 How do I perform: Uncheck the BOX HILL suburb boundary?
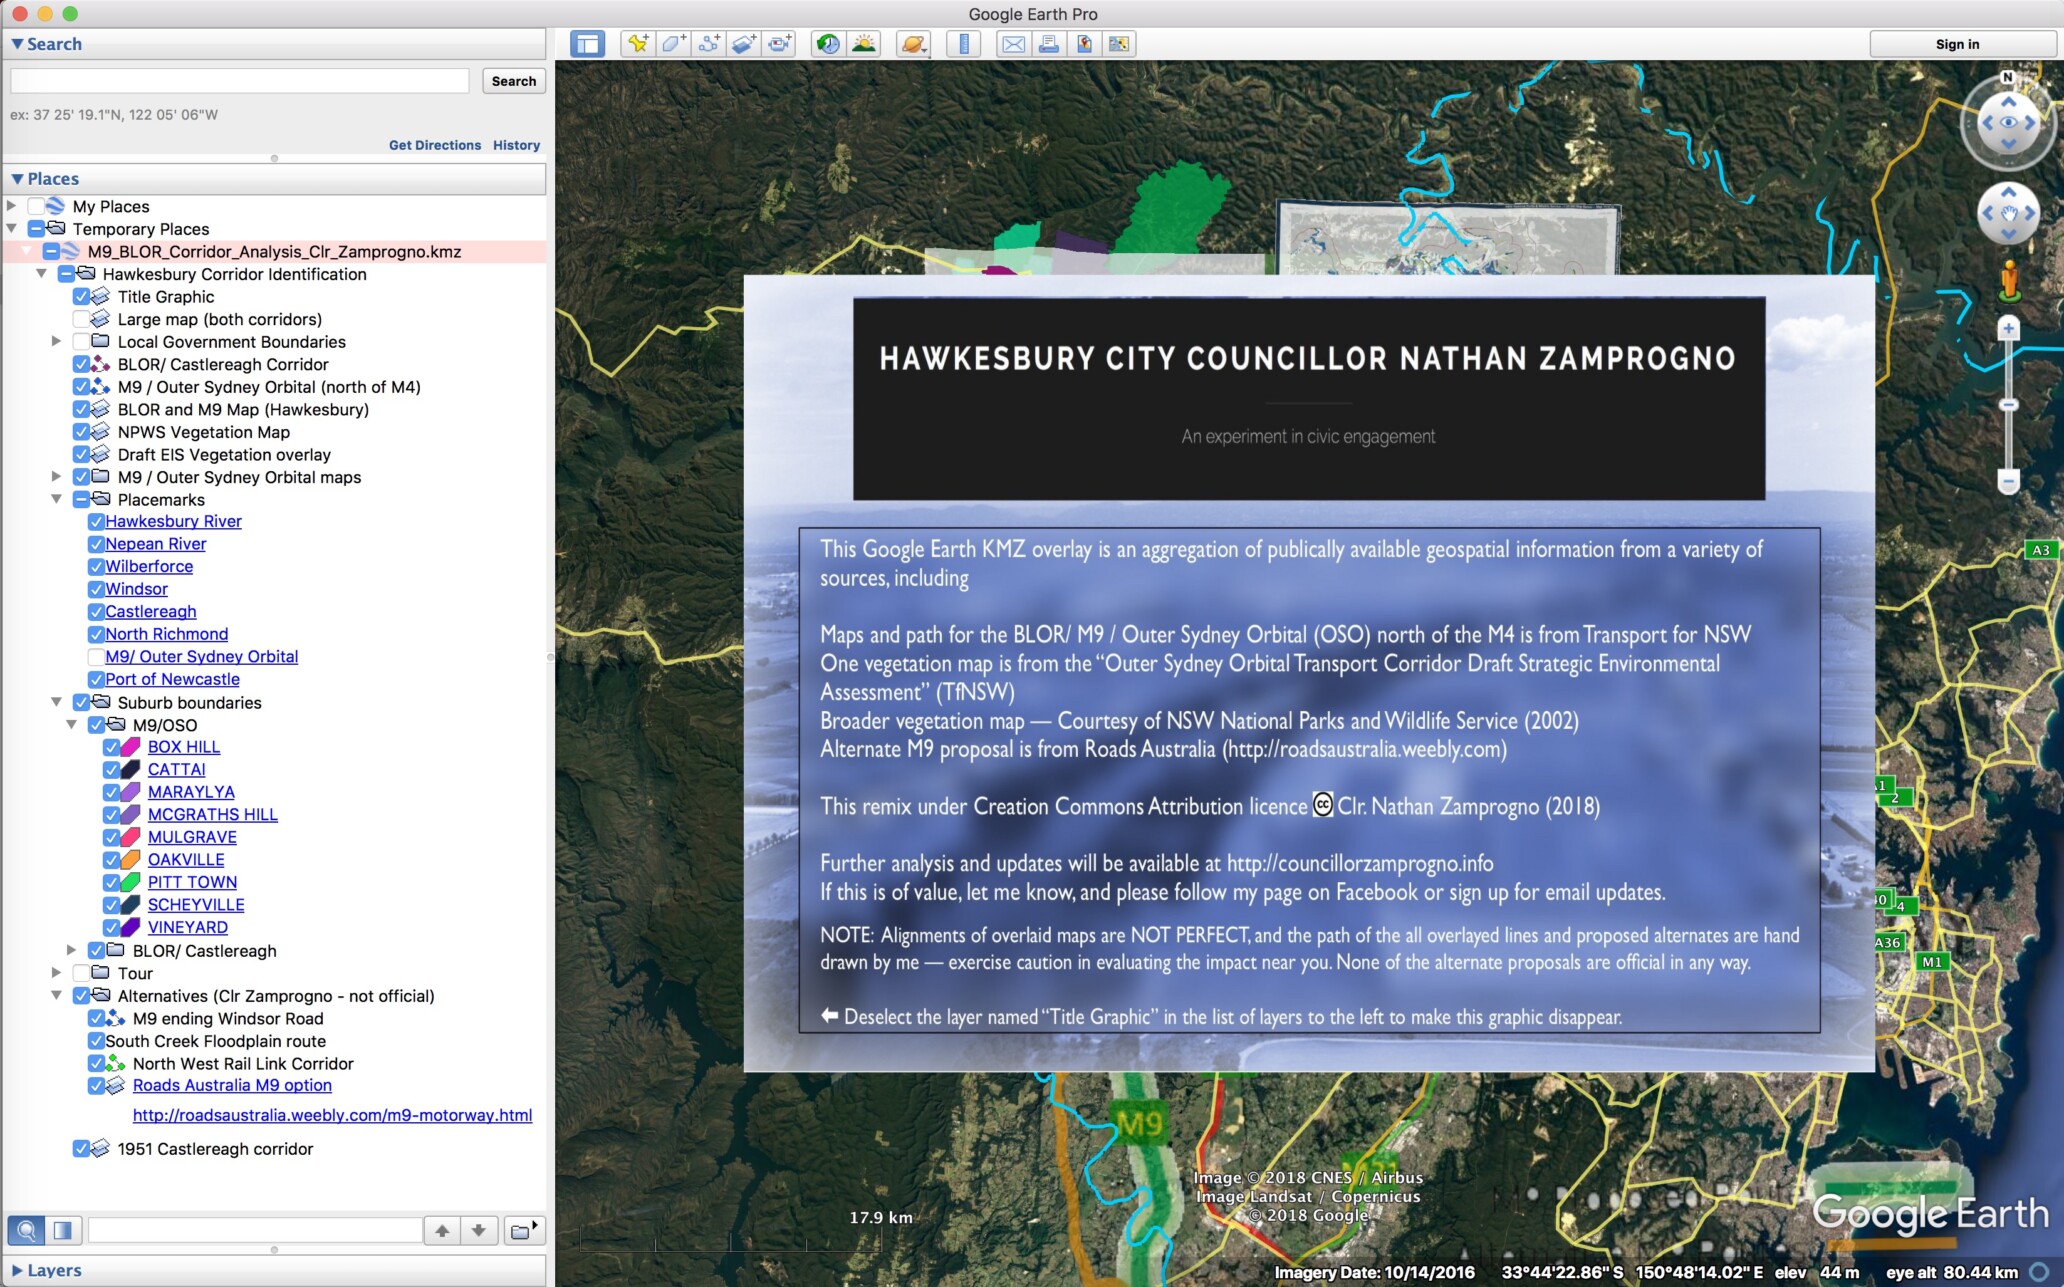click(x=111, y=747)
